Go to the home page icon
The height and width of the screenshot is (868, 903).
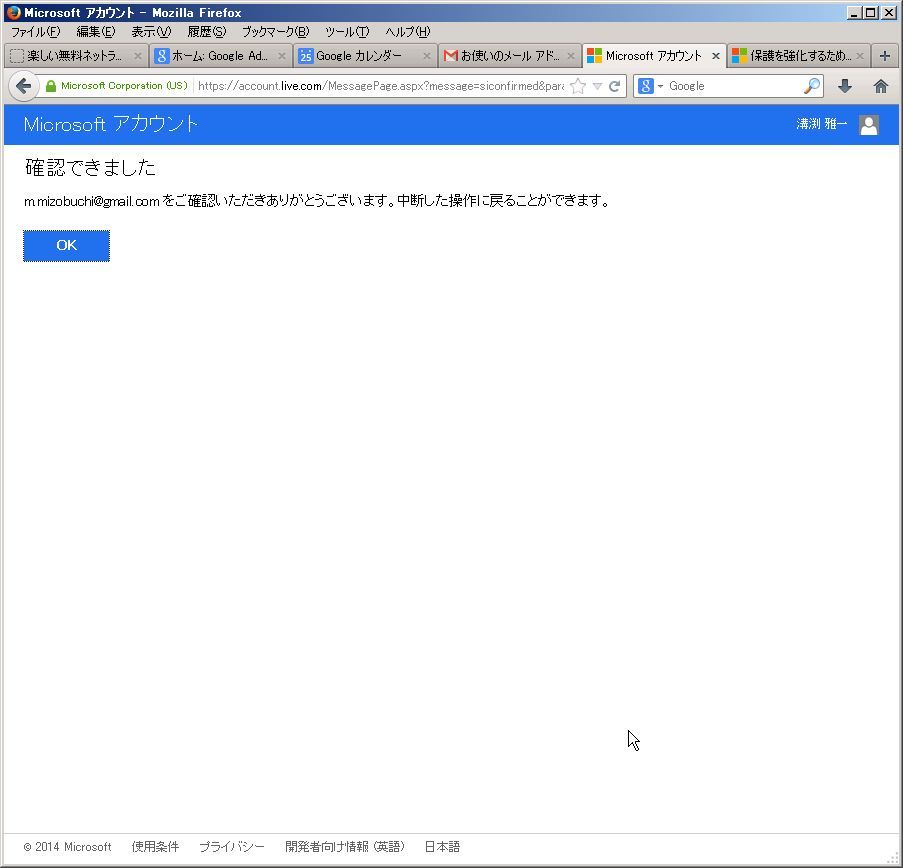click(x=881, y=86)
